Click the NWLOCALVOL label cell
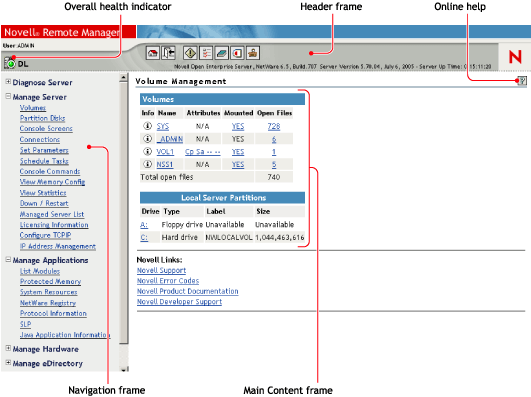The width and height of the screenshot is (531, 397). 229,237
